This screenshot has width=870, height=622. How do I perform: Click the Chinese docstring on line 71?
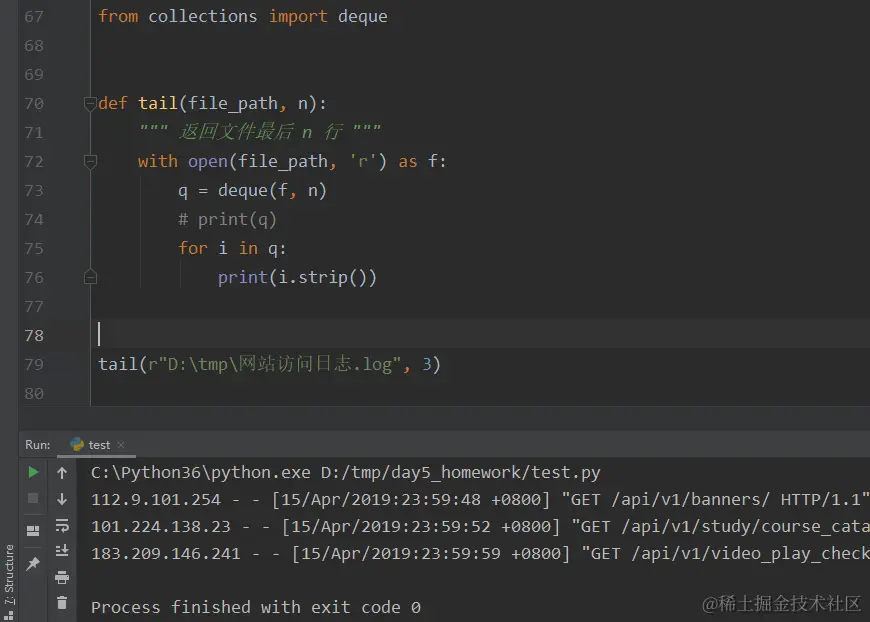(x=260, y=132)
